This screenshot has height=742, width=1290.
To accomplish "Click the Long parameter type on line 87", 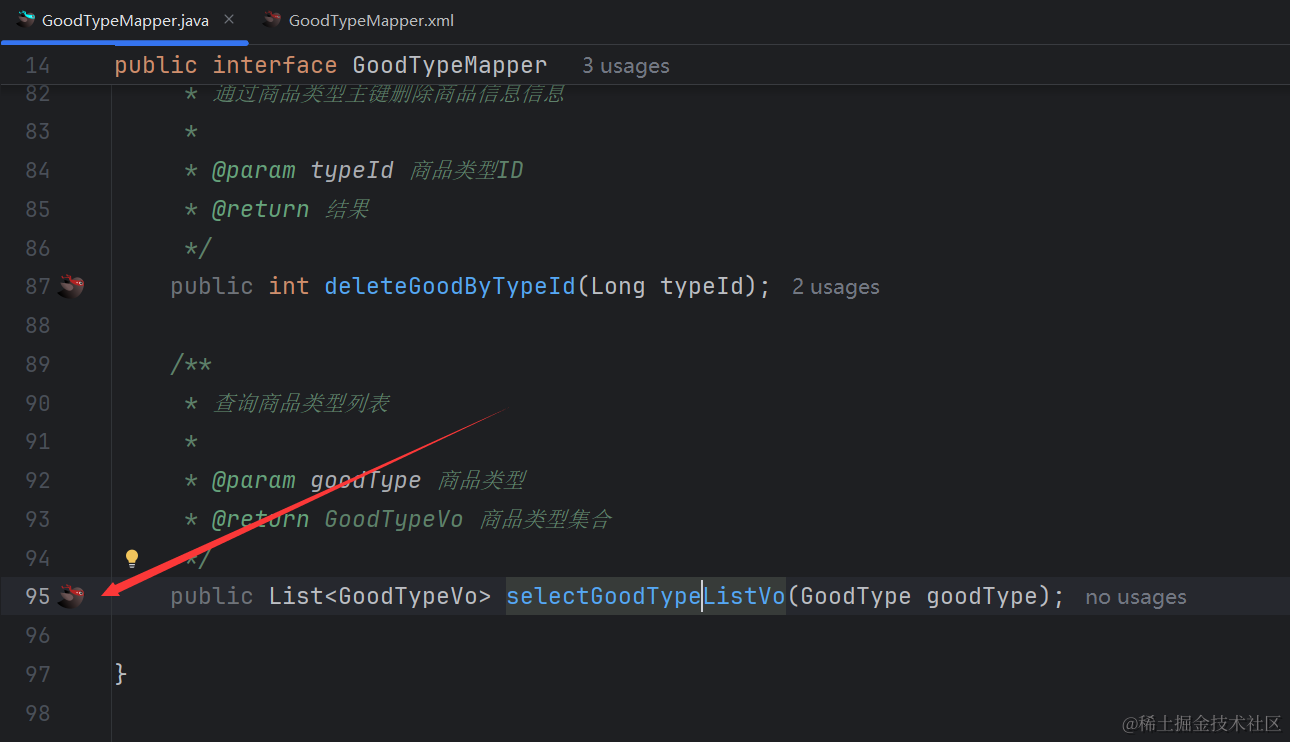I will coord(617,286).
